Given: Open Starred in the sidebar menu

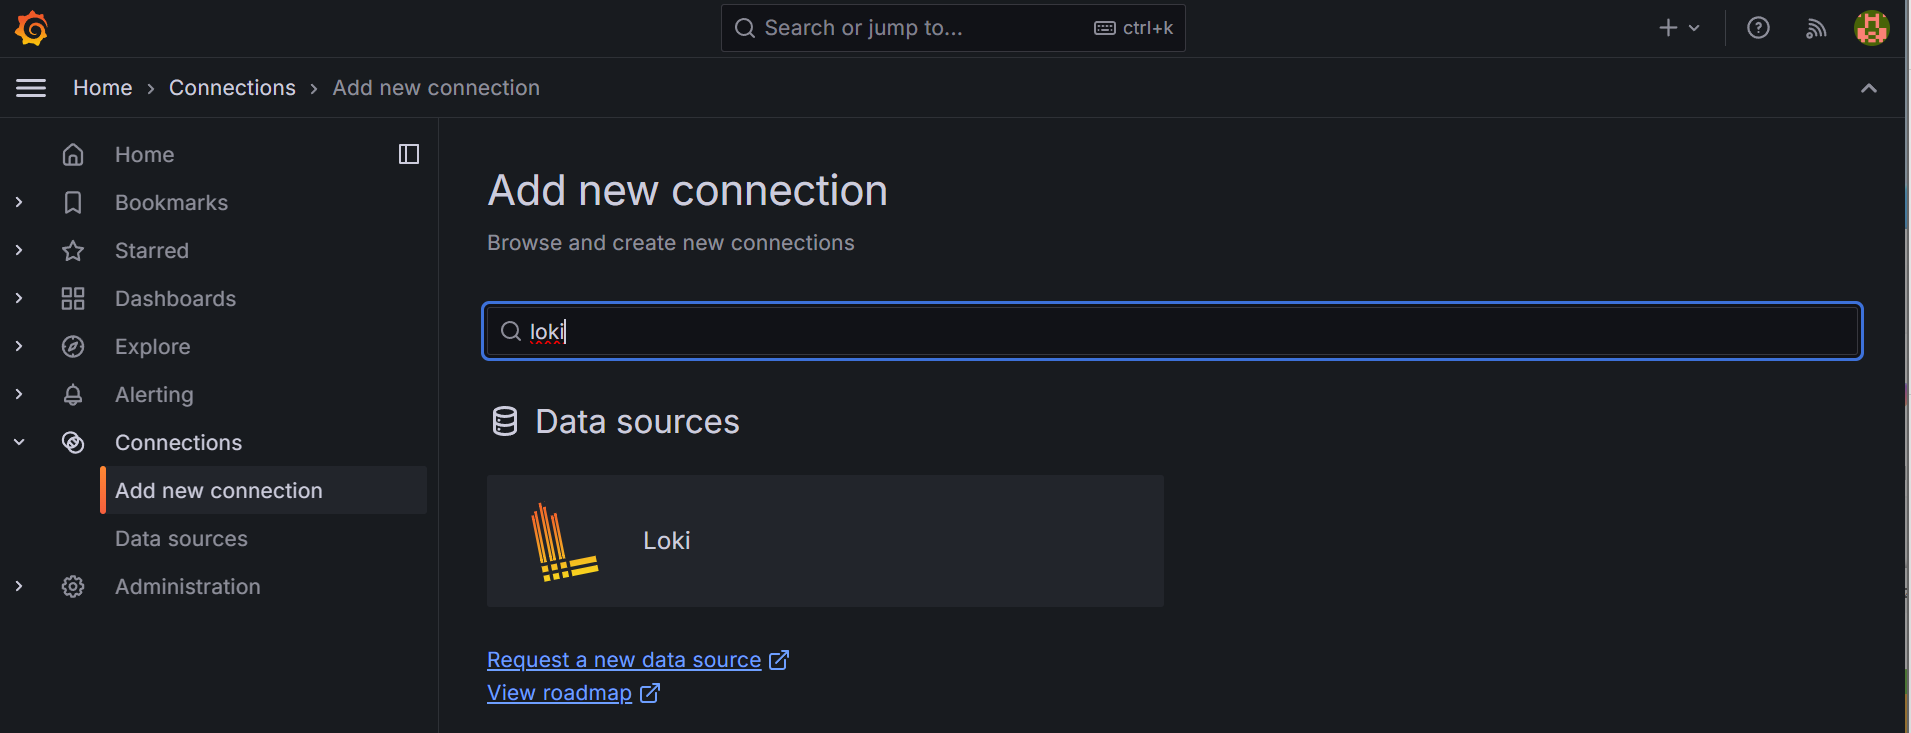Looking at the screenshot, I should pyautogui.click(x=151, y=250).
